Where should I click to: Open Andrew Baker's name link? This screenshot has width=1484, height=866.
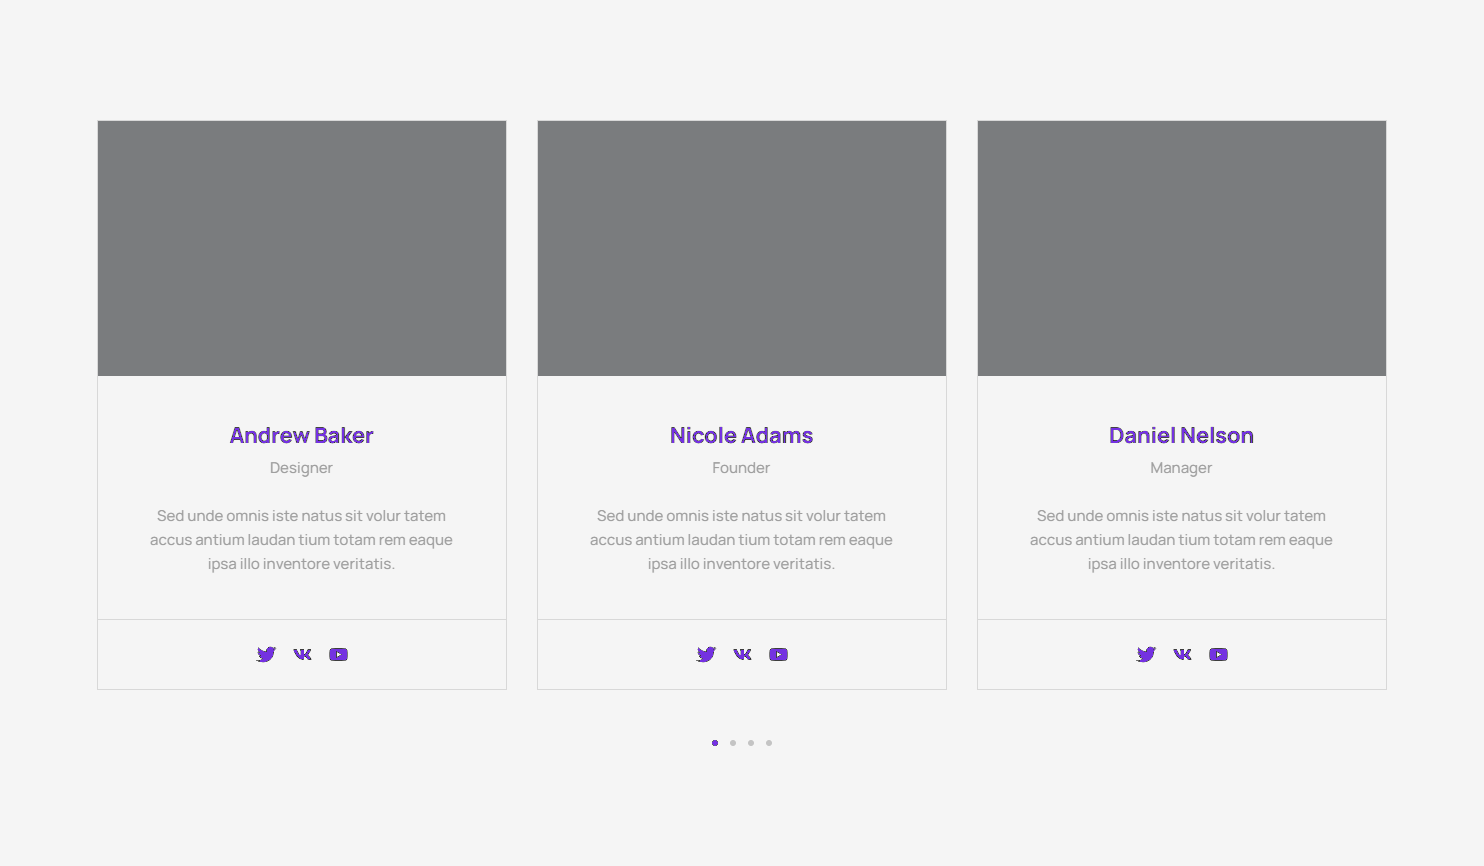pyautogui.click(x=301, y=435)
